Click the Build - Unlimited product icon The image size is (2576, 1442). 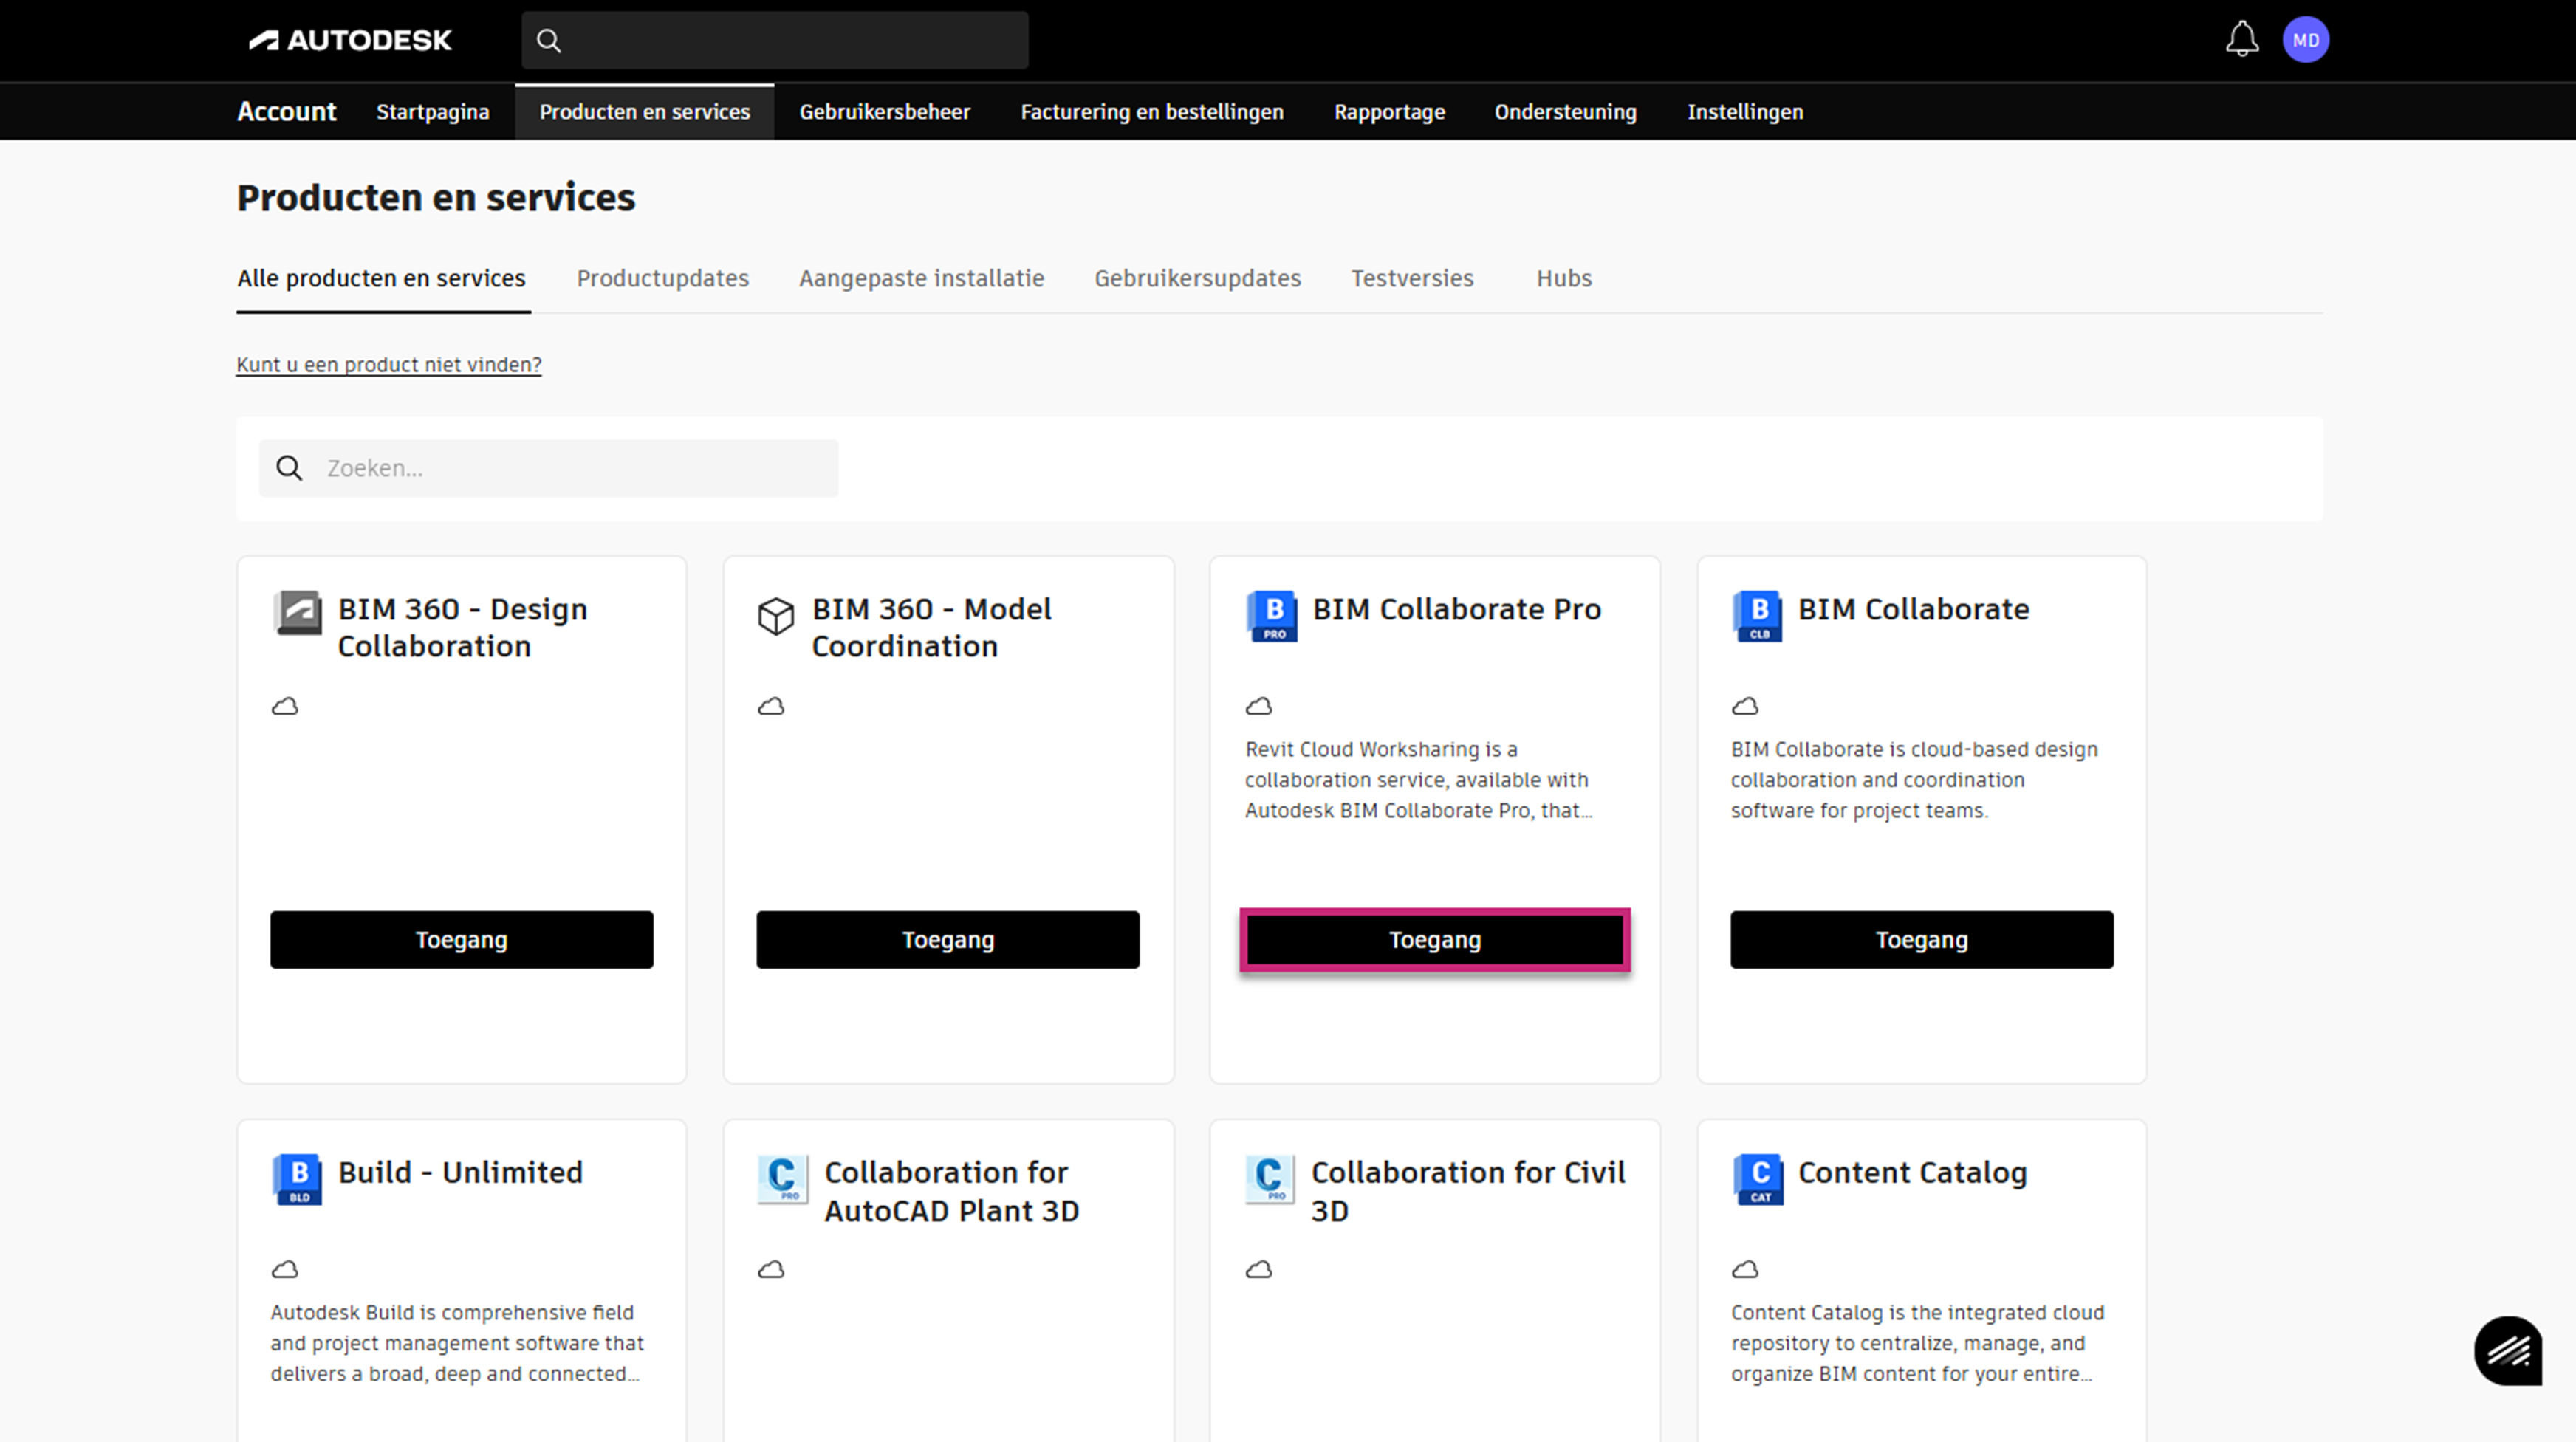(x=297, y=1179)
